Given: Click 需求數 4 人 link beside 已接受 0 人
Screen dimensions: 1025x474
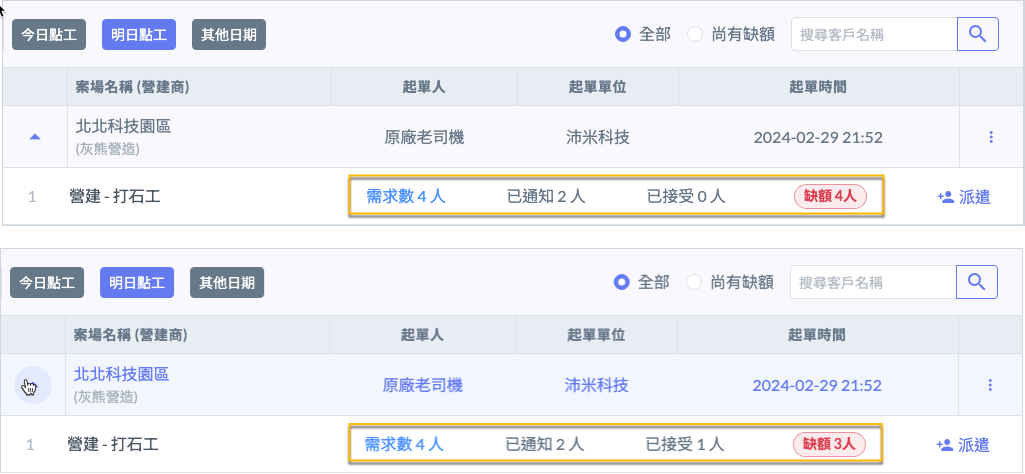Looking at the screenshot, I should point(406,196).
